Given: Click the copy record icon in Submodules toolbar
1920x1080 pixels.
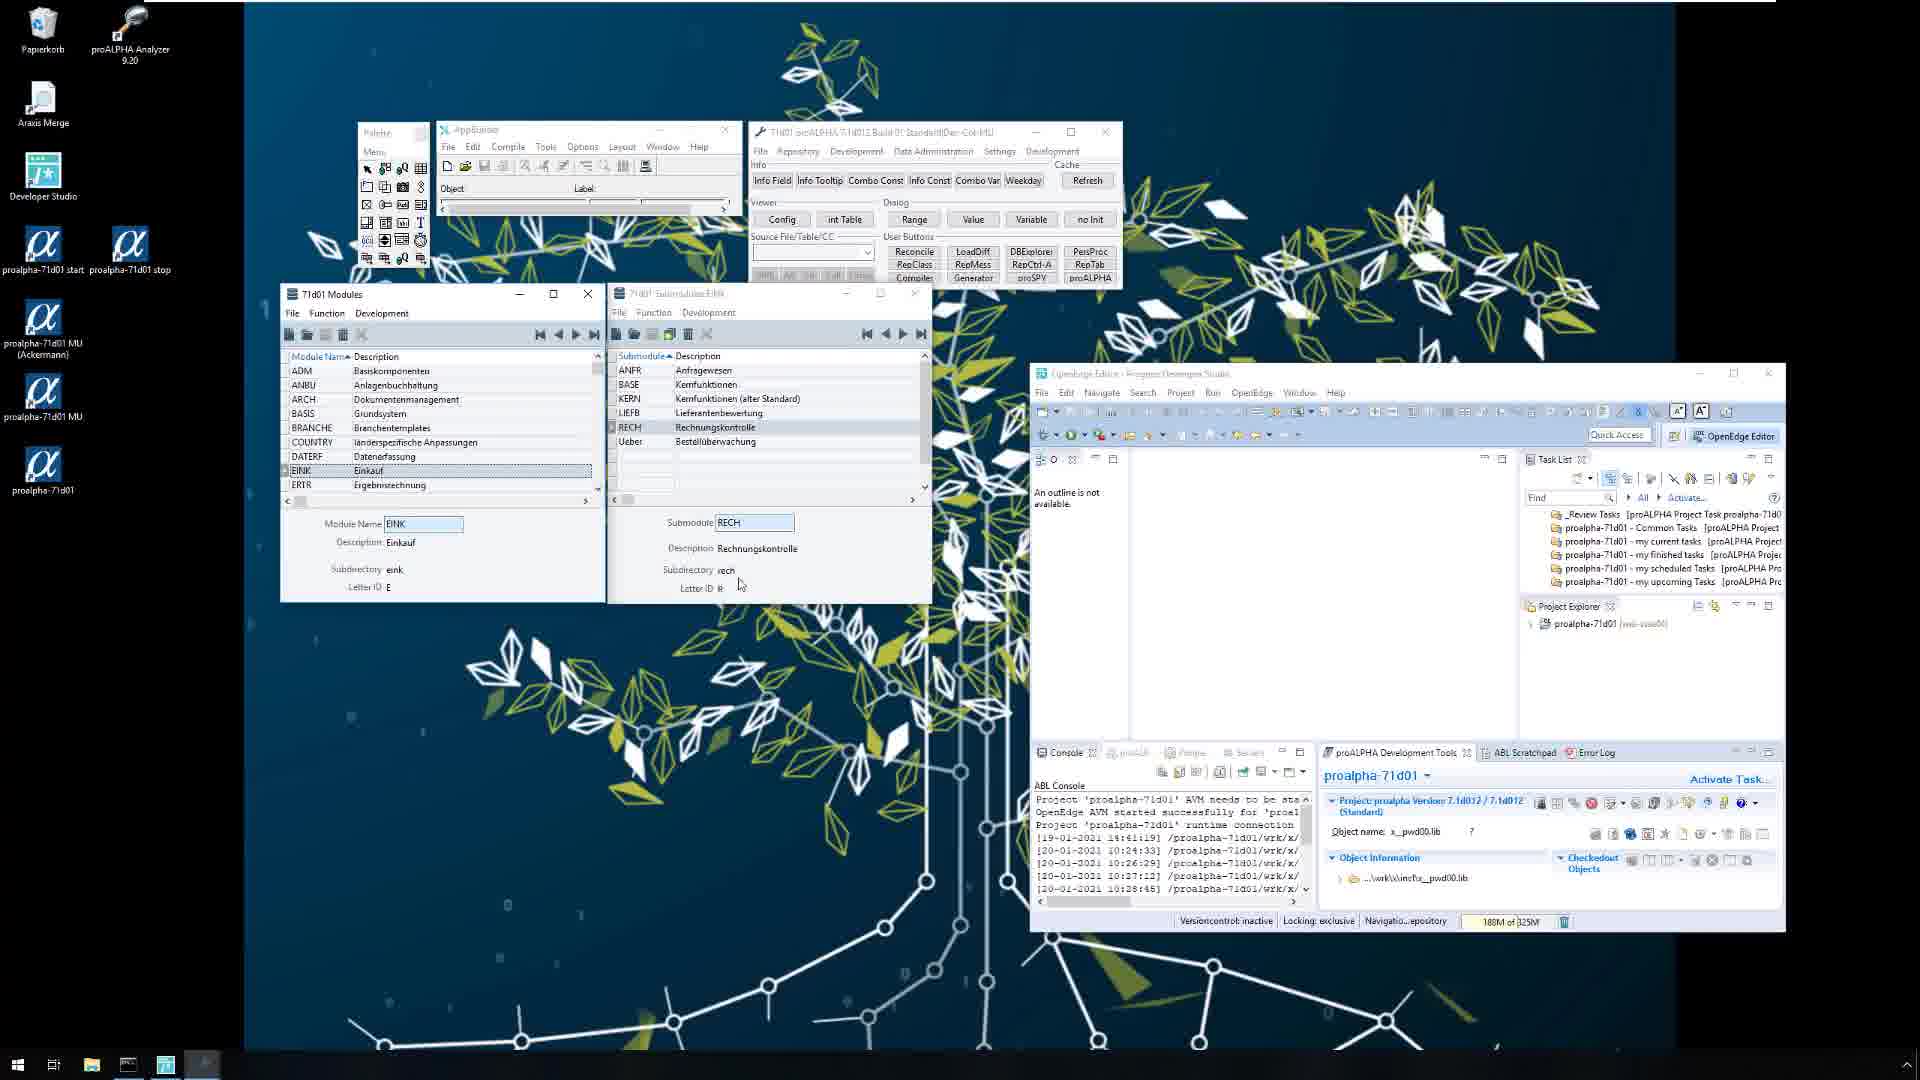Looking at the screenshot, I should pos(670,334).
